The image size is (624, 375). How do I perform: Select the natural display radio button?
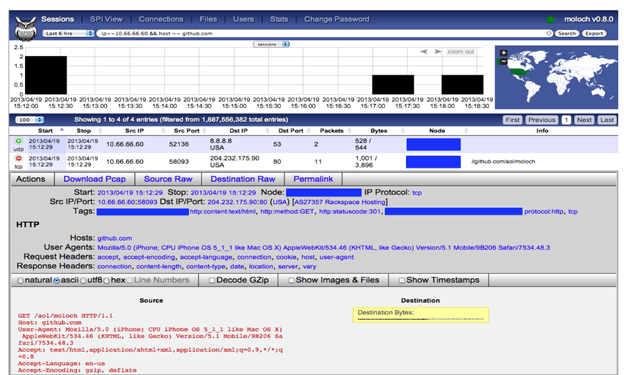[20, 281]
